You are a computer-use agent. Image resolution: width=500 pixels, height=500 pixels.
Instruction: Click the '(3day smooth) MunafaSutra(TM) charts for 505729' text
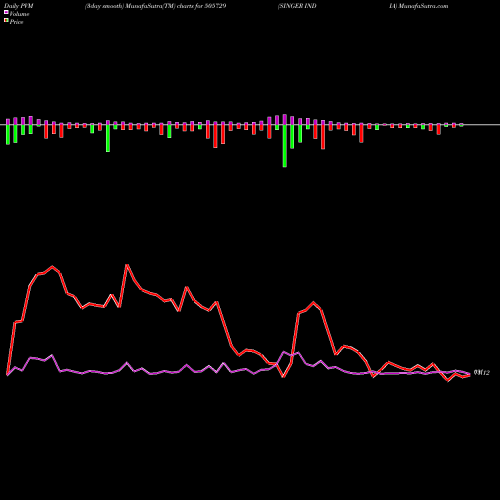tap(156, 6)
